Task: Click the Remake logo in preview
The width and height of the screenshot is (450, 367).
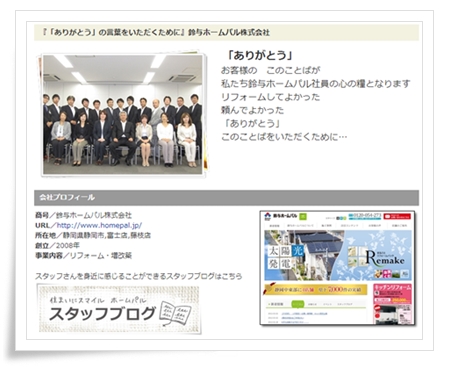Action: pos(384,258)
